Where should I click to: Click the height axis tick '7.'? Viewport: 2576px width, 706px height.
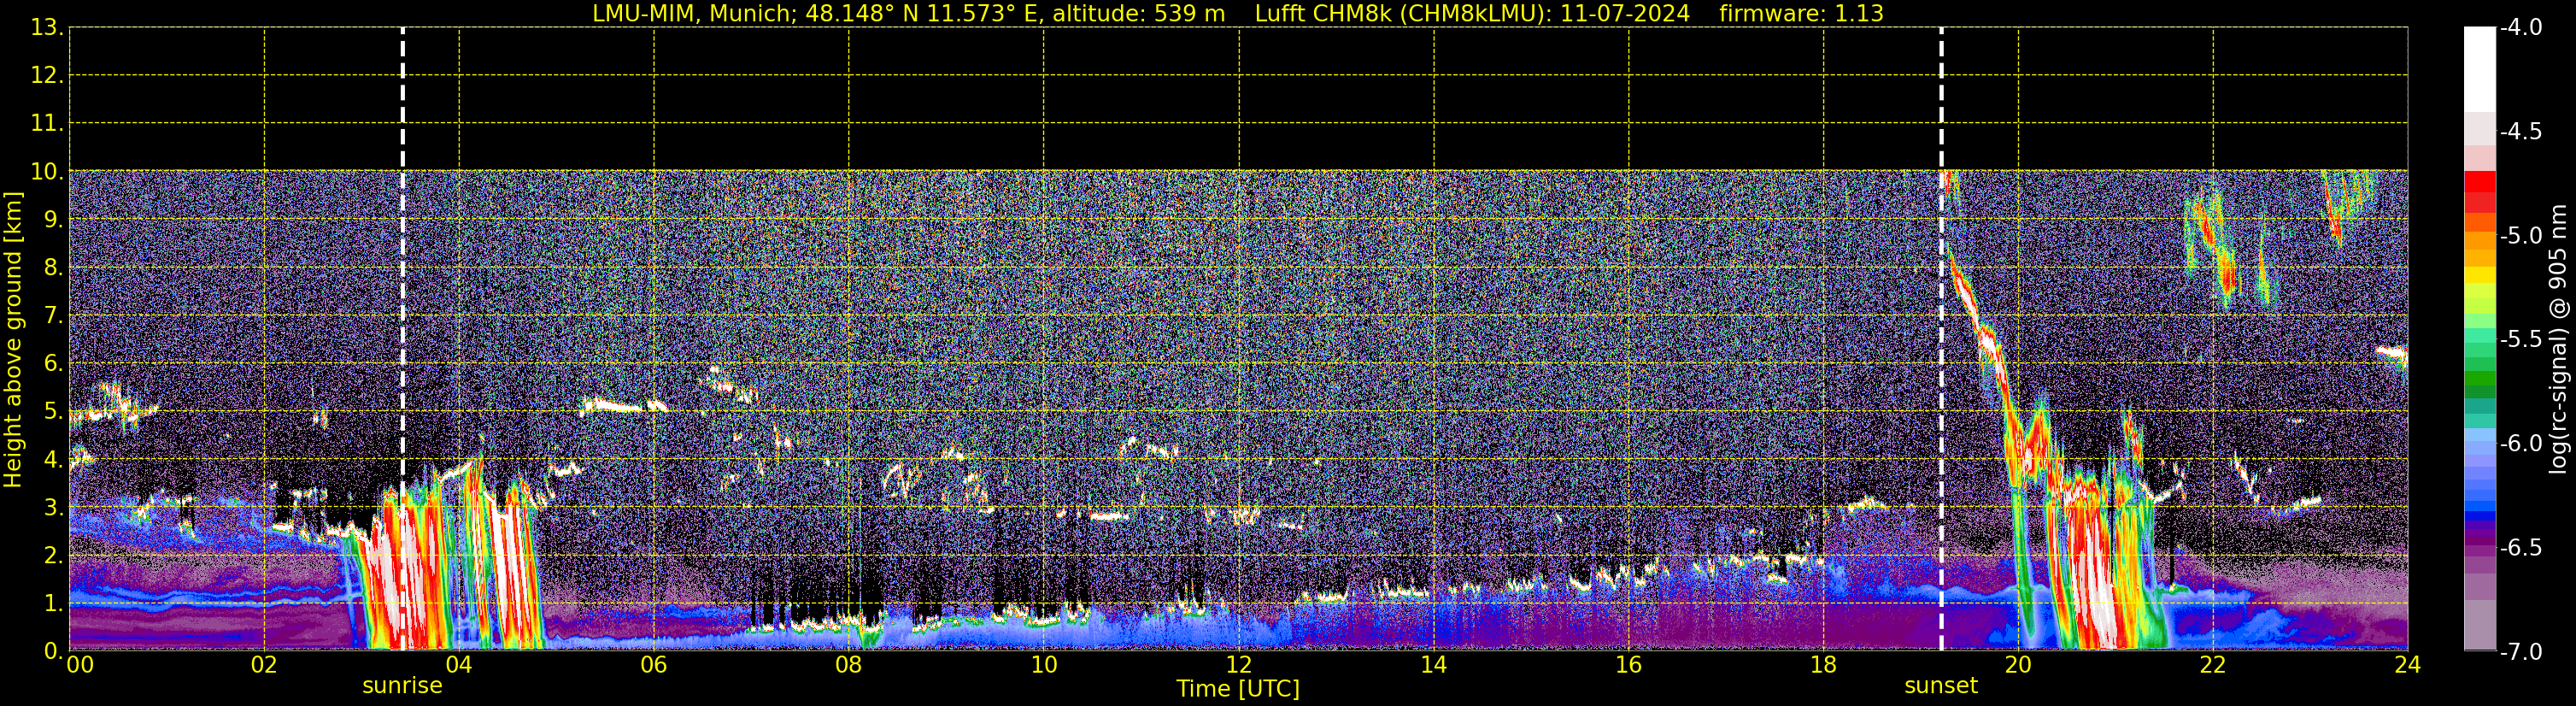53,316
